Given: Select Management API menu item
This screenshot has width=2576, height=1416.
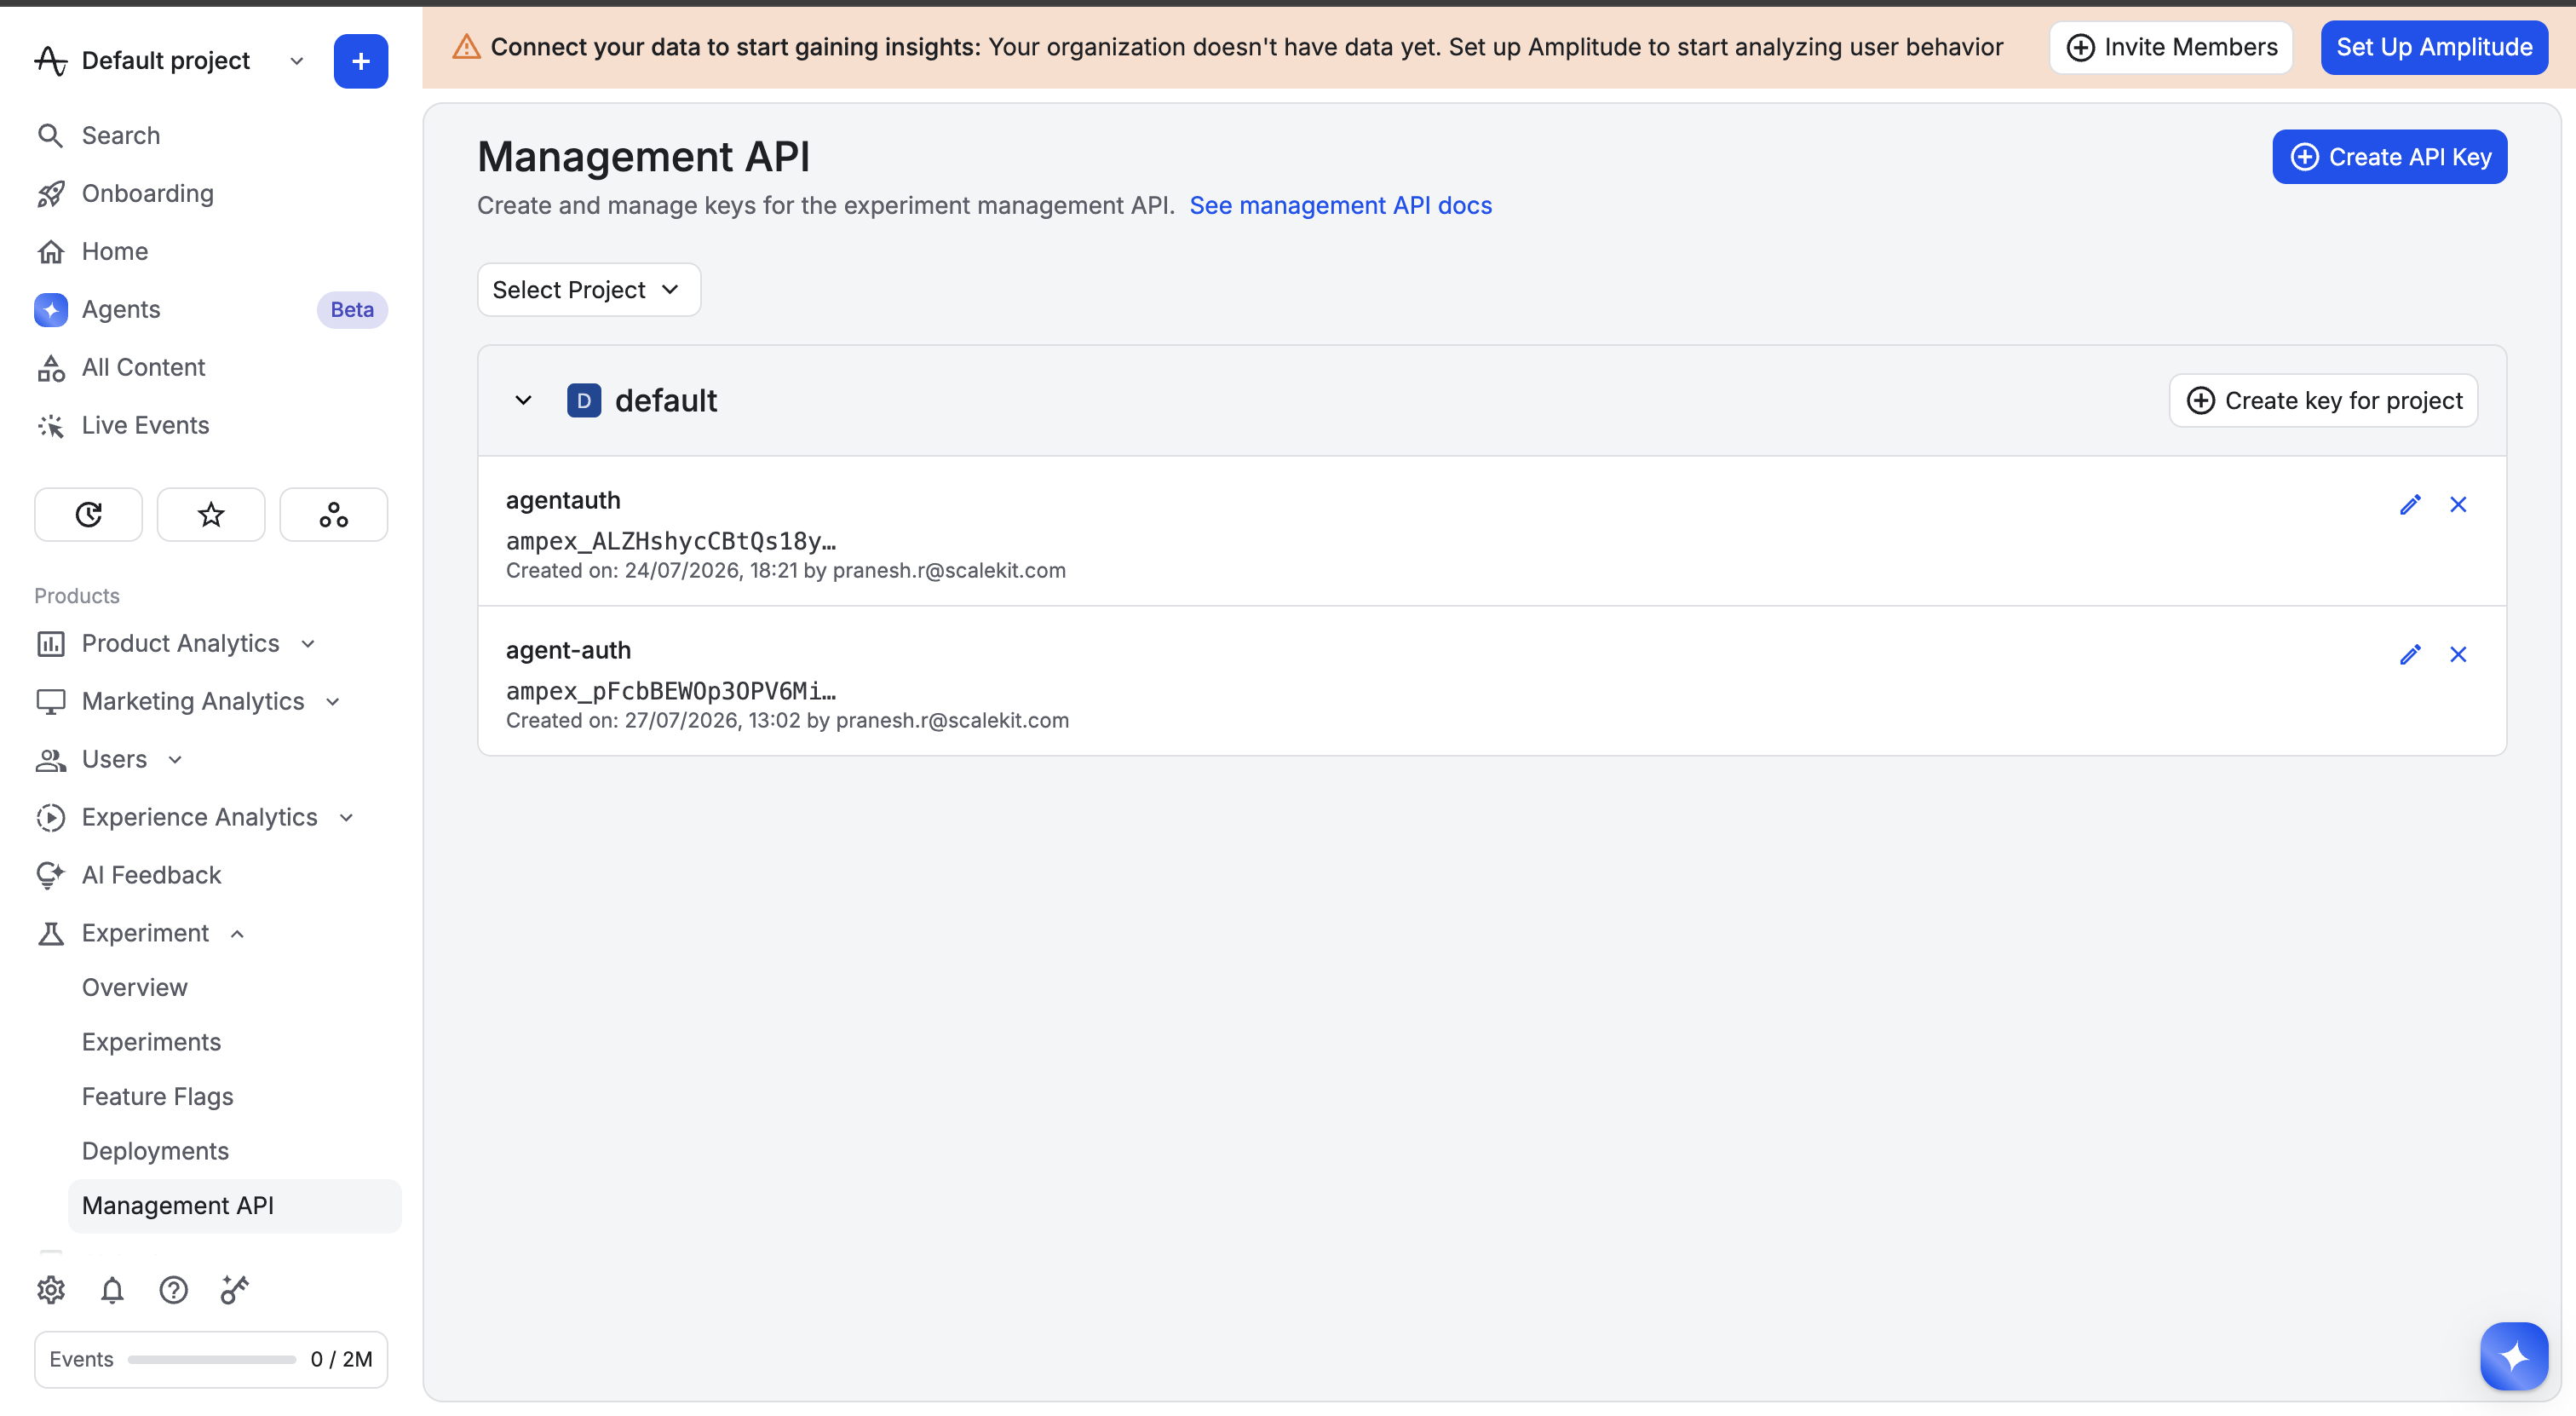Looking at the screenshot, I should 235,1206.
